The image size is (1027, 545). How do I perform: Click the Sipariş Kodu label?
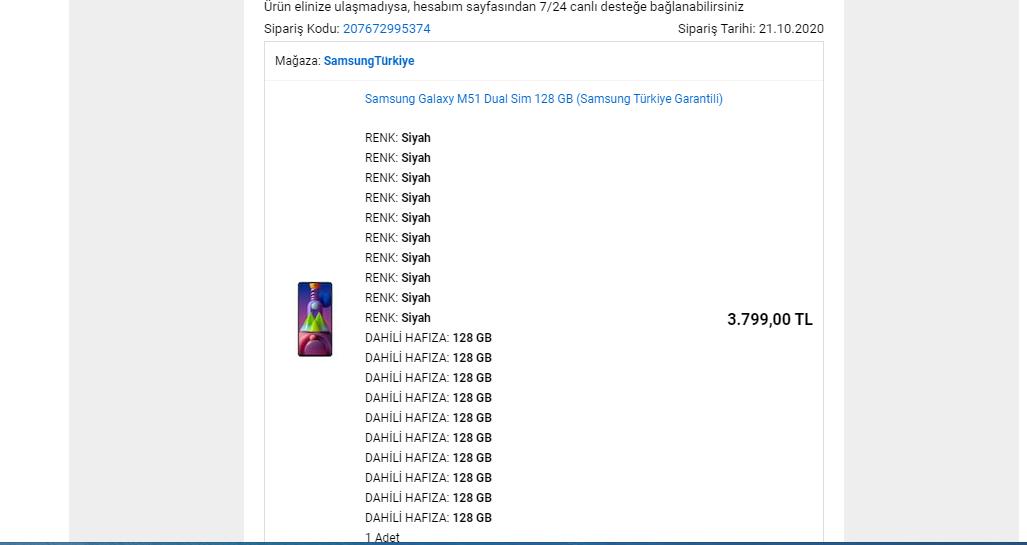pyautogui.click(x=302, y=29)
